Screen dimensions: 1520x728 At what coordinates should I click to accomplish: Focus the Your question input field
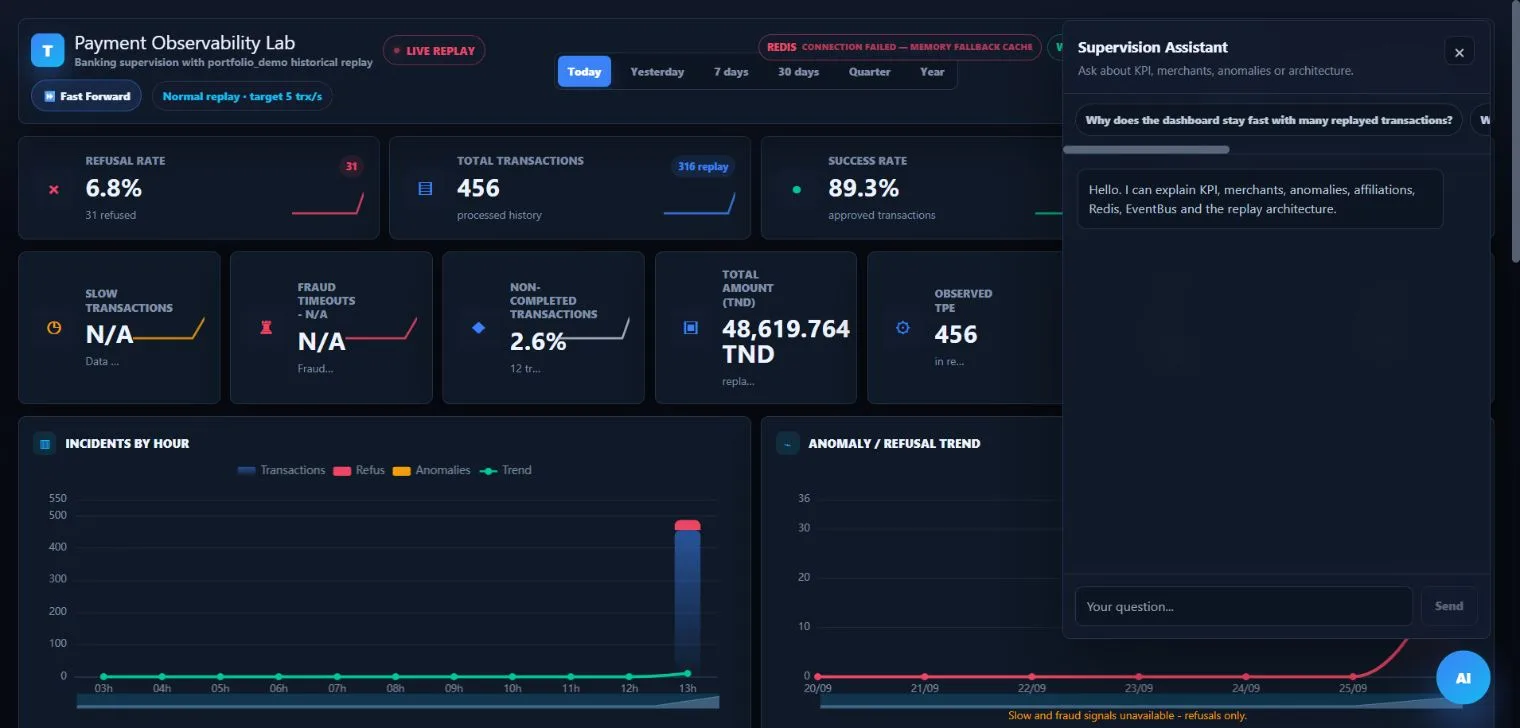tap(1244, 606)
